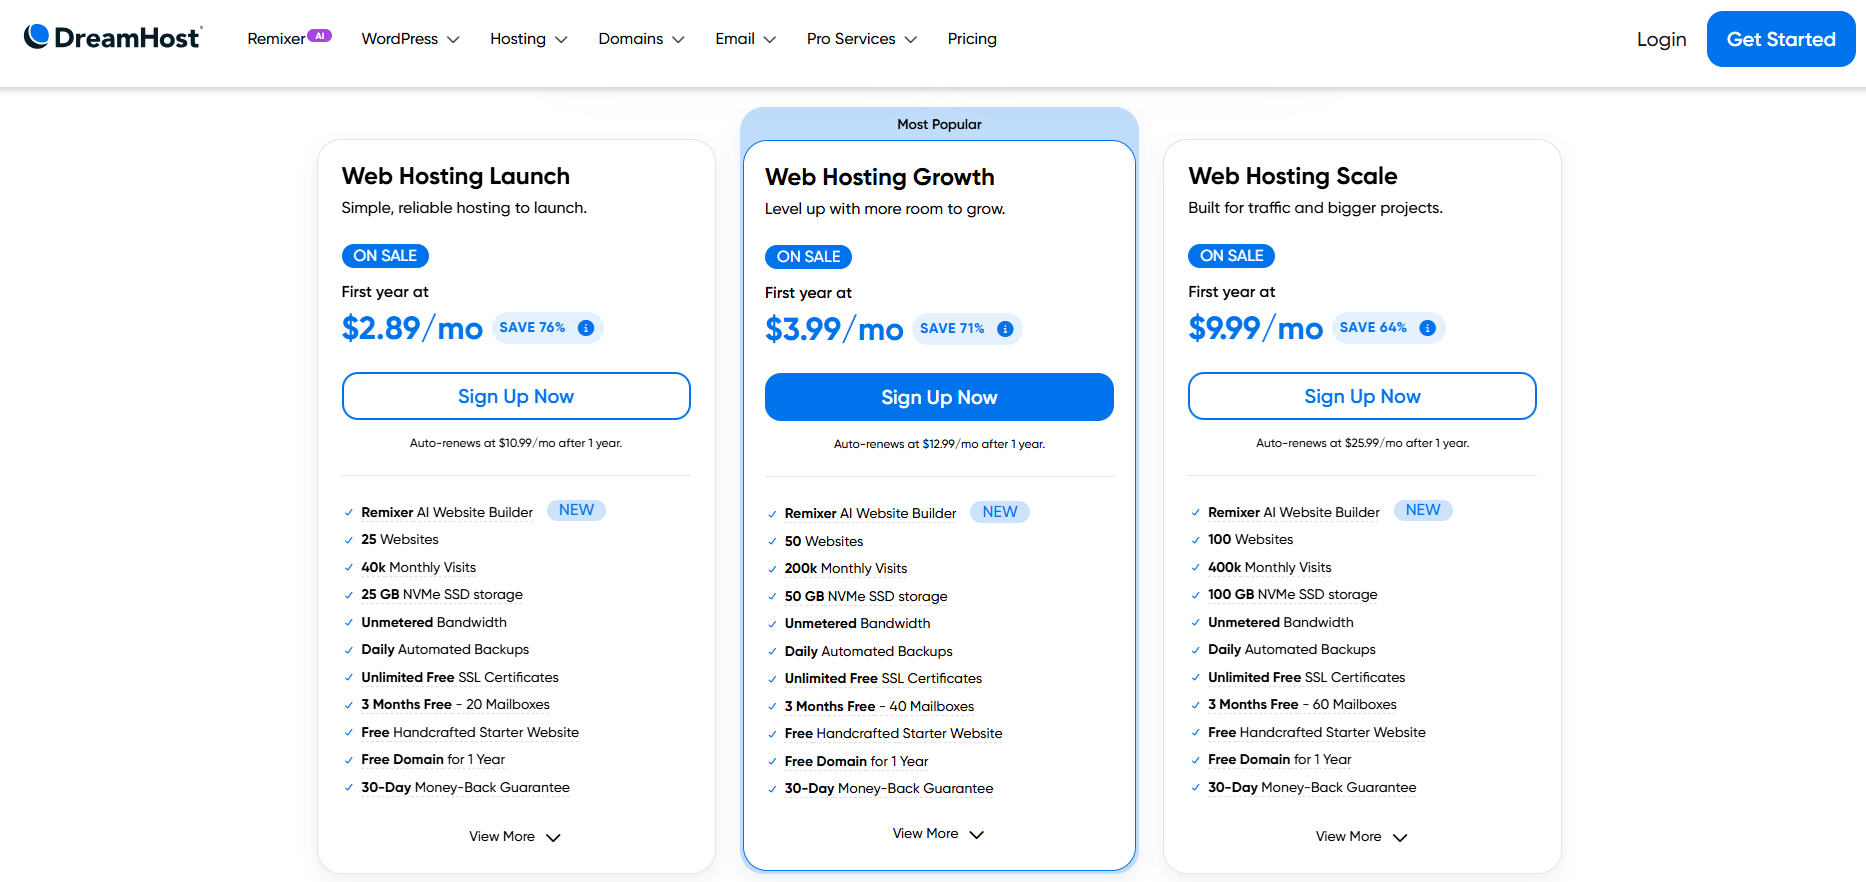Click the $3.99/mo price
This screenshot has height=882, width=1866.
pos(834,329)
